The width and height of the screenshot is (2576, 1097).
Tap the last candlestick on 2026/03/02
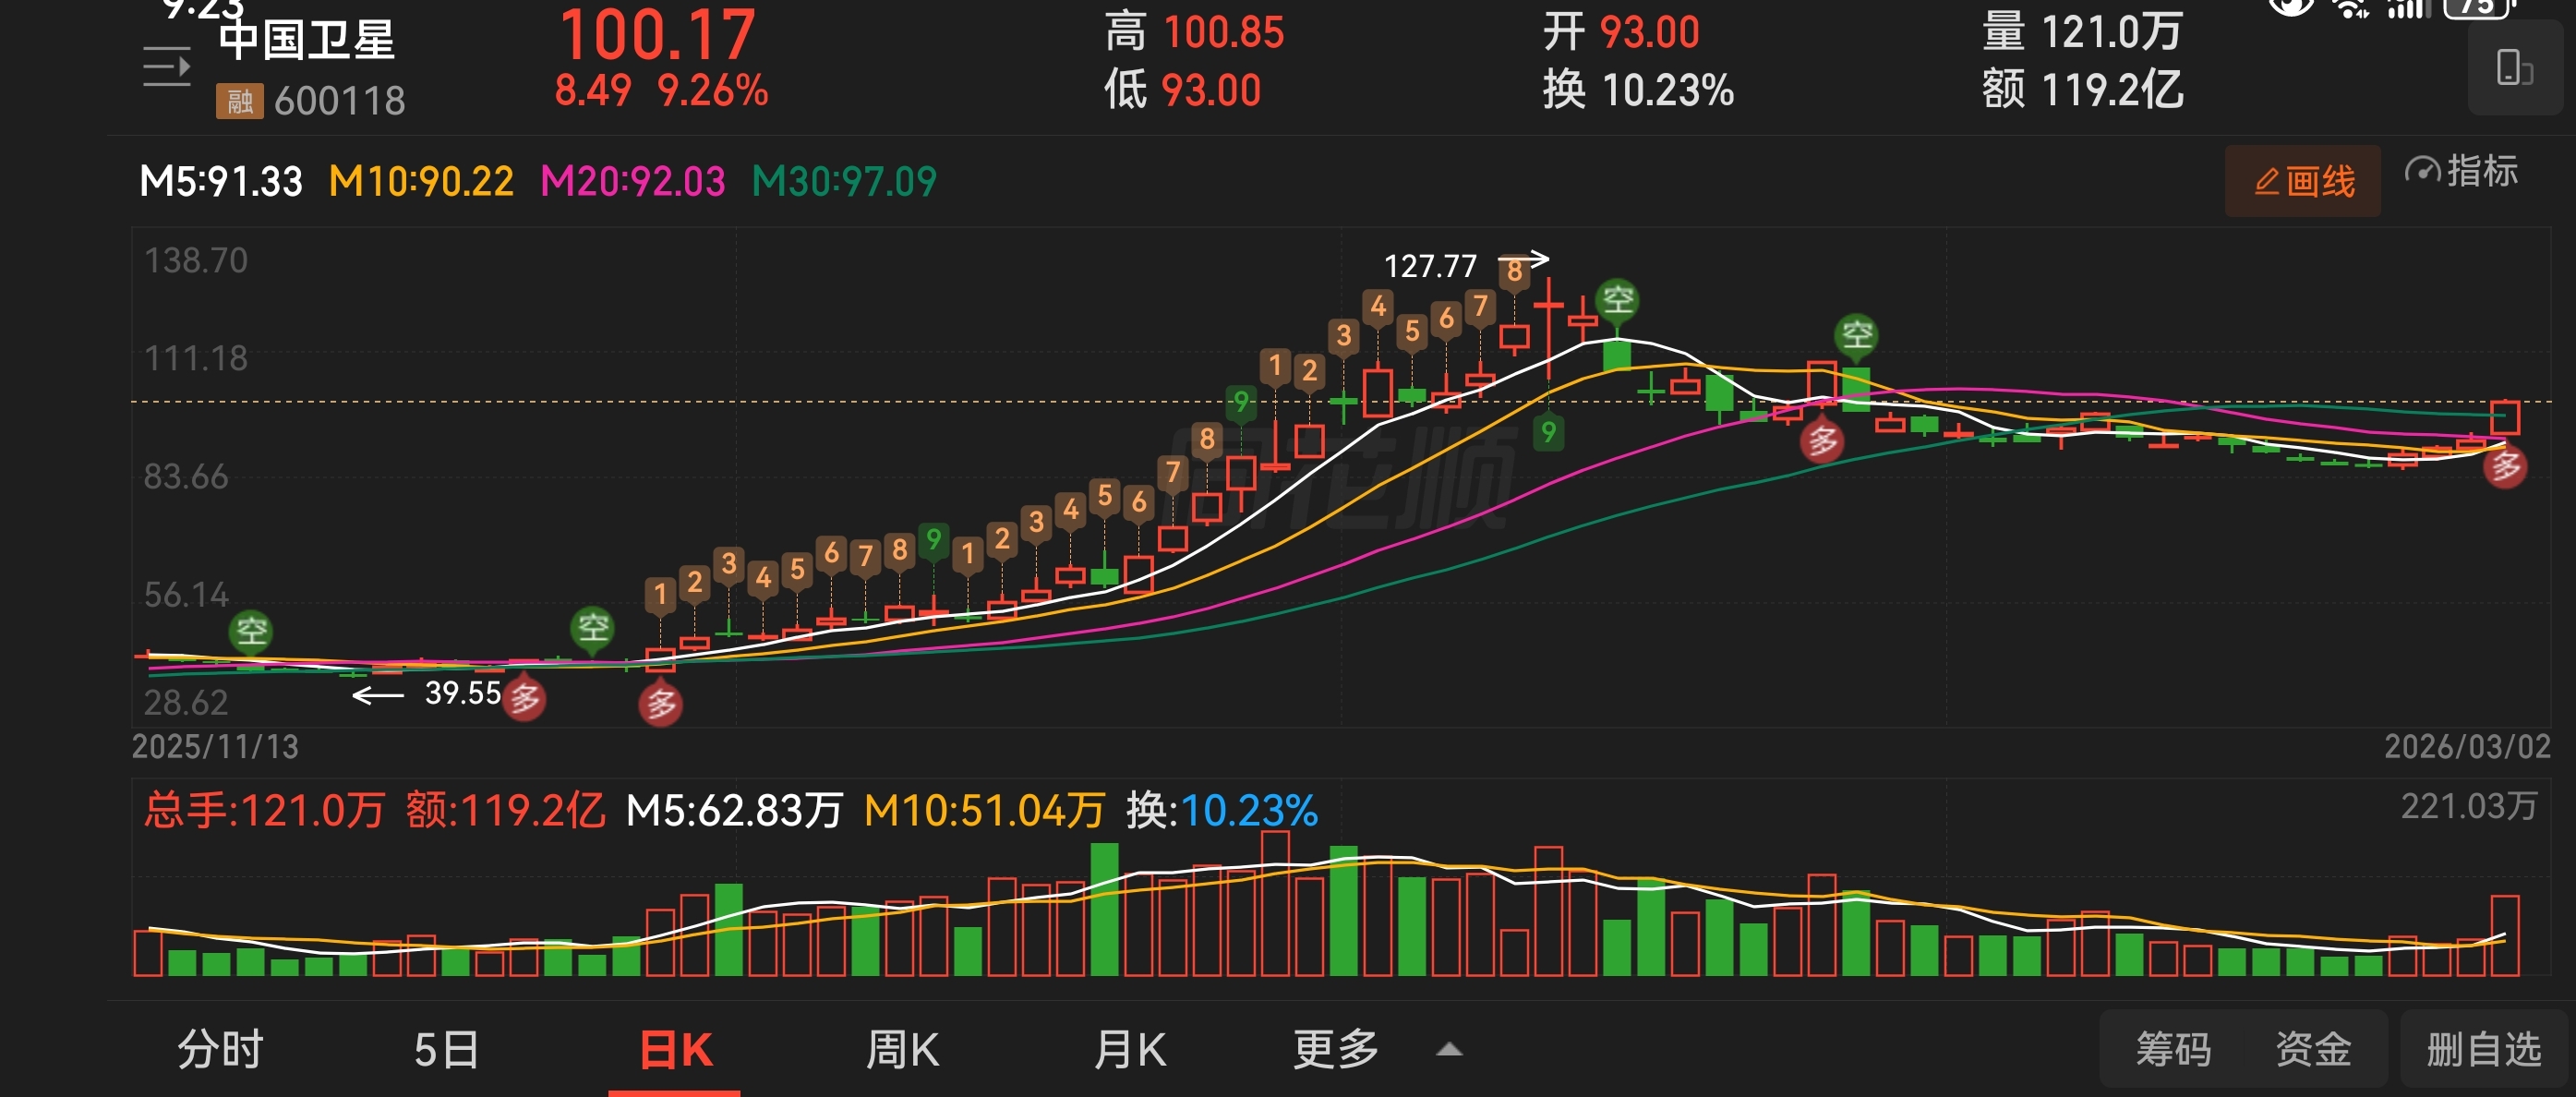2505,417
